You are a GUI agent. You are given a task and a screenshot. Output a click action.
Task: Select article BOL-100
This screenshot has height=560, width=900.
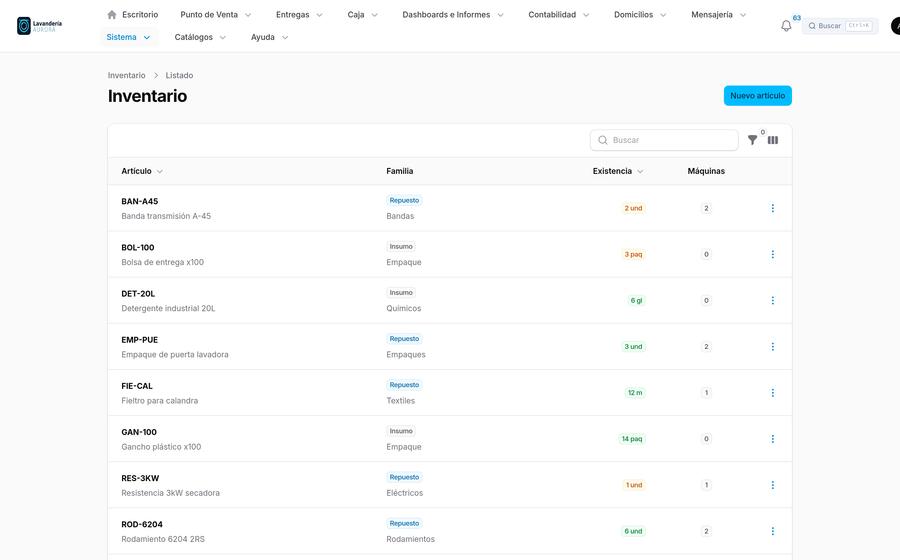[138, 247]
